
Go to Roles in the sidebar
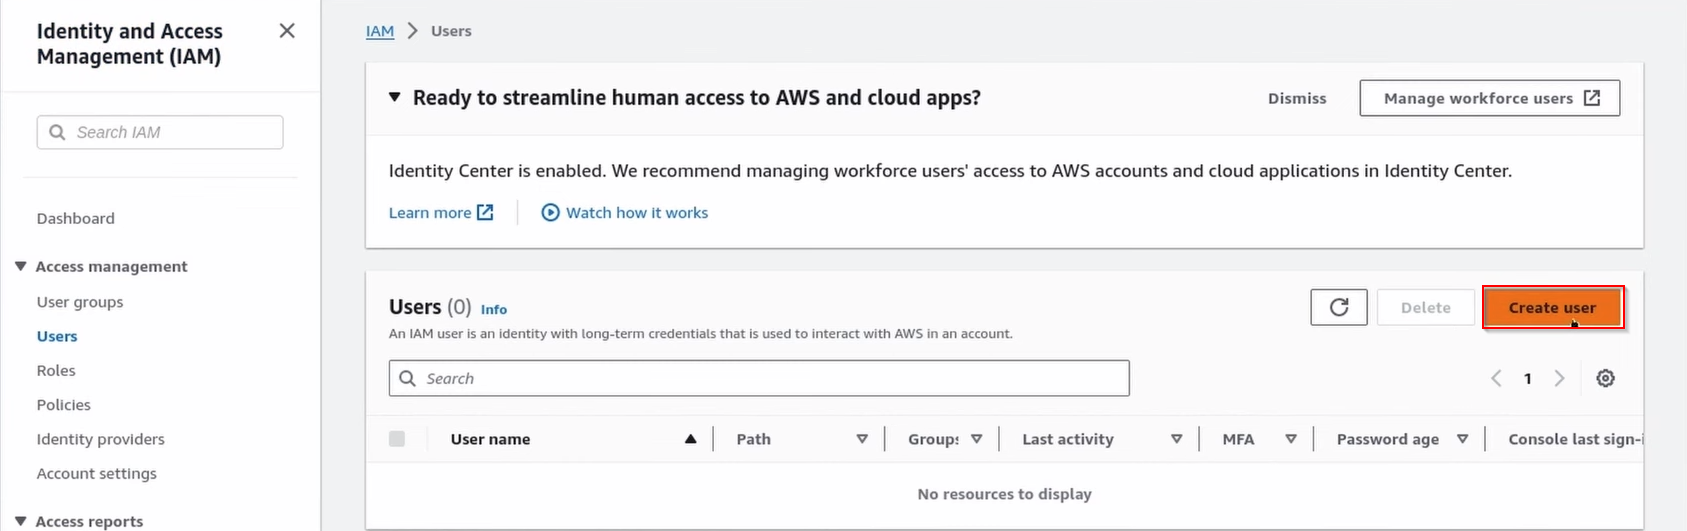(56, 370)
